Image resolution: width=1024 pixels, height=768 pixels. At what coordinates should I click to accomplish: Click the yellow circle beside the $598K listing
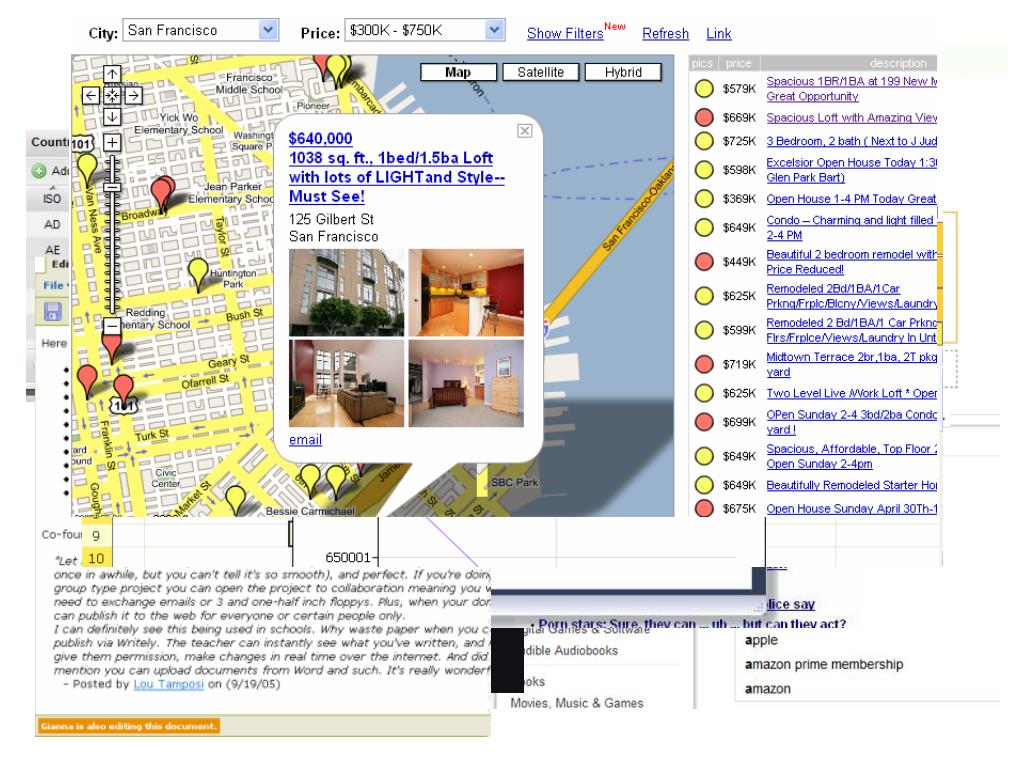click(704, 170)
